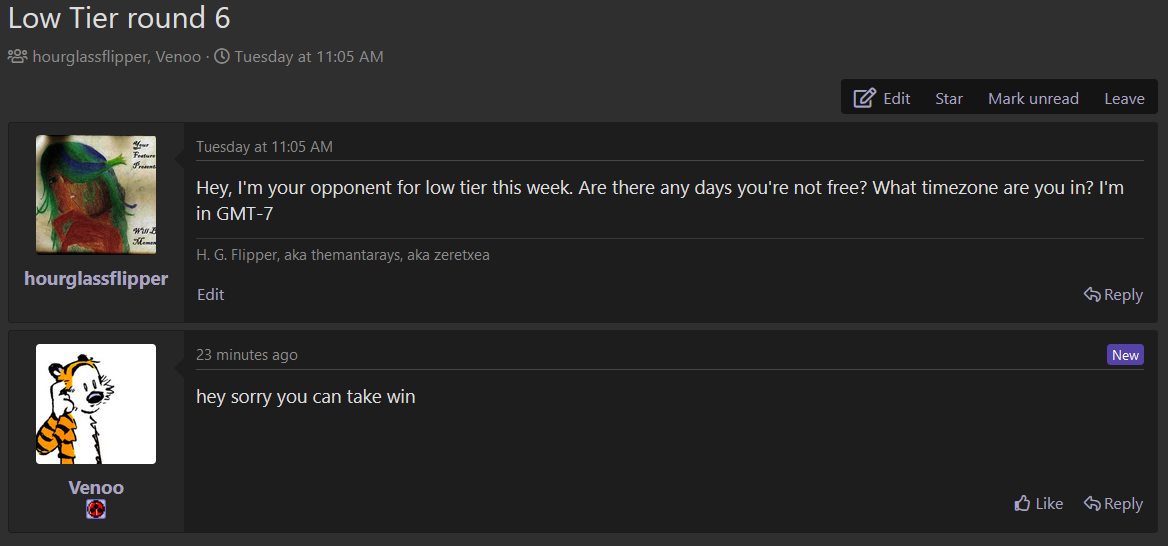Viewport: 1168px width, 546px height.
Task: Click reply arrow icon on Venoo's post
Action: 1092,504
